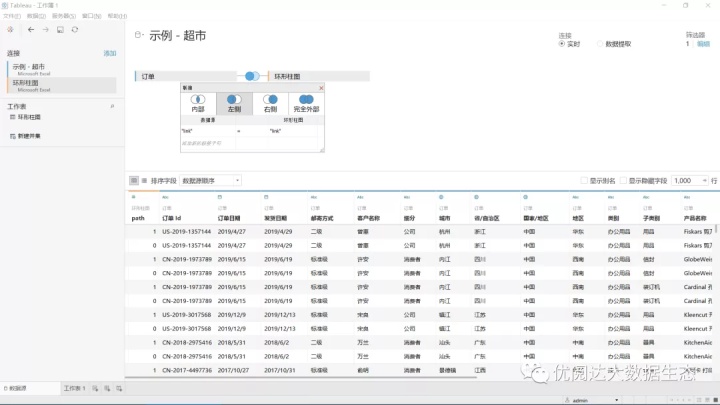Click date type icon above 发货日期 column

pyautogui.click(x=266, y=197)
